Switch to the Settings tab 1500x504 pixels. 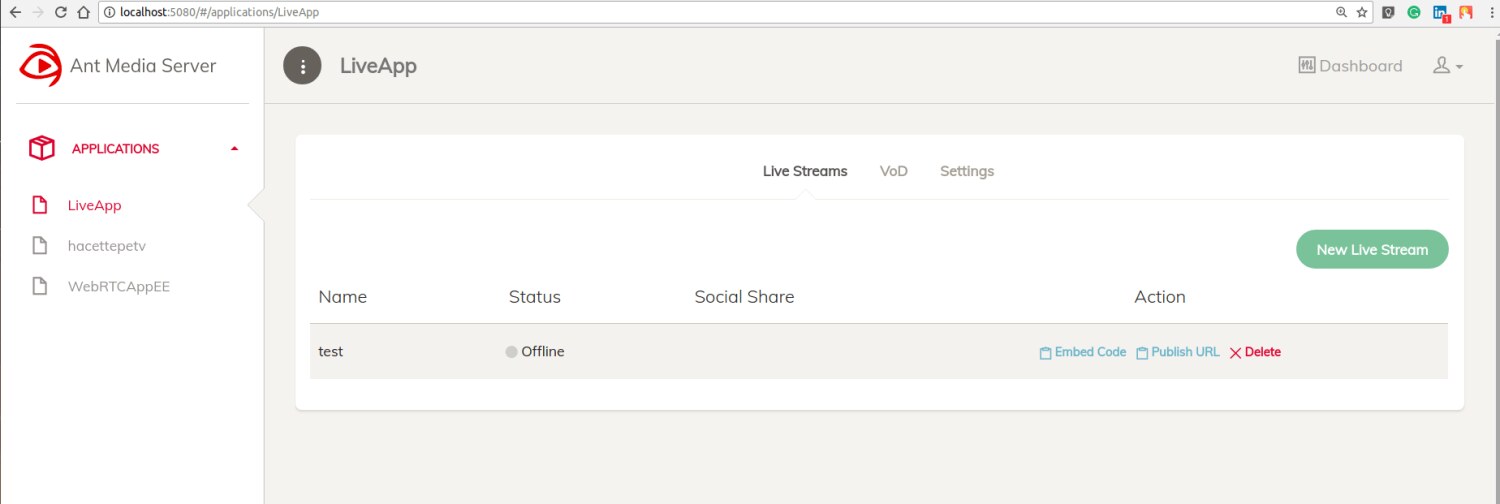967,171
